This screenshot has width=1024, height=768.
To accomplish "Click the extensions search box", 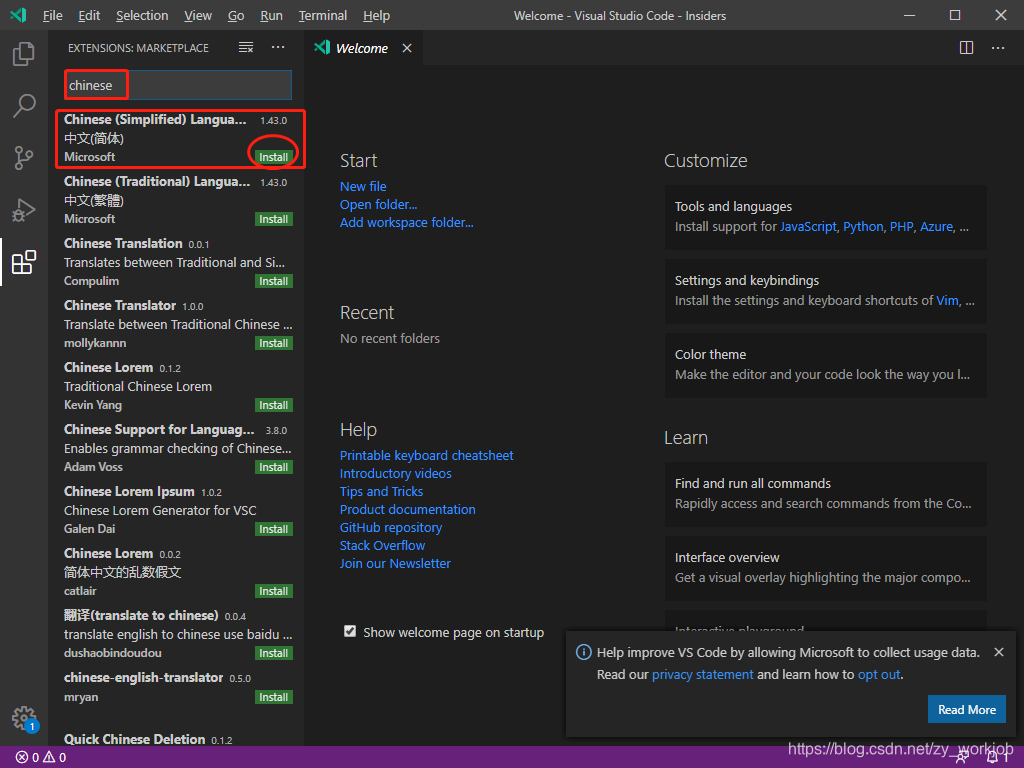I will (178, 85).
